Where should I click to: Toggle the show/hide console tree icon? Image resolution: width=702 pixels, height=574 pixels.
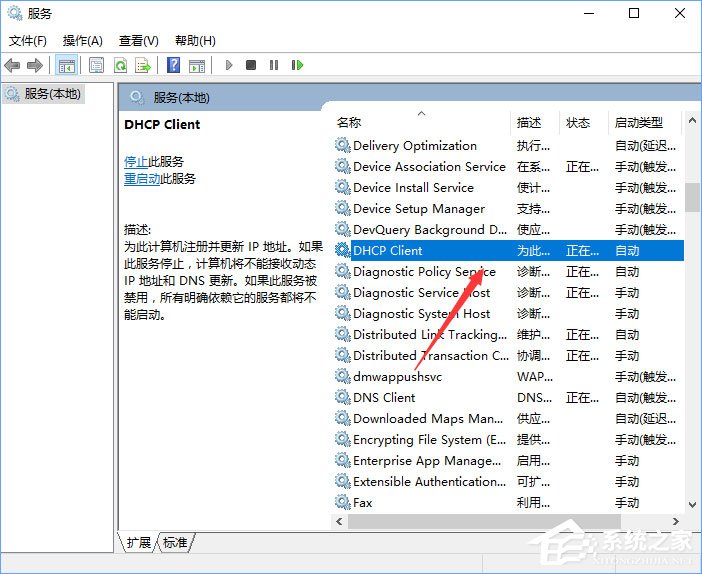[67, 65]
